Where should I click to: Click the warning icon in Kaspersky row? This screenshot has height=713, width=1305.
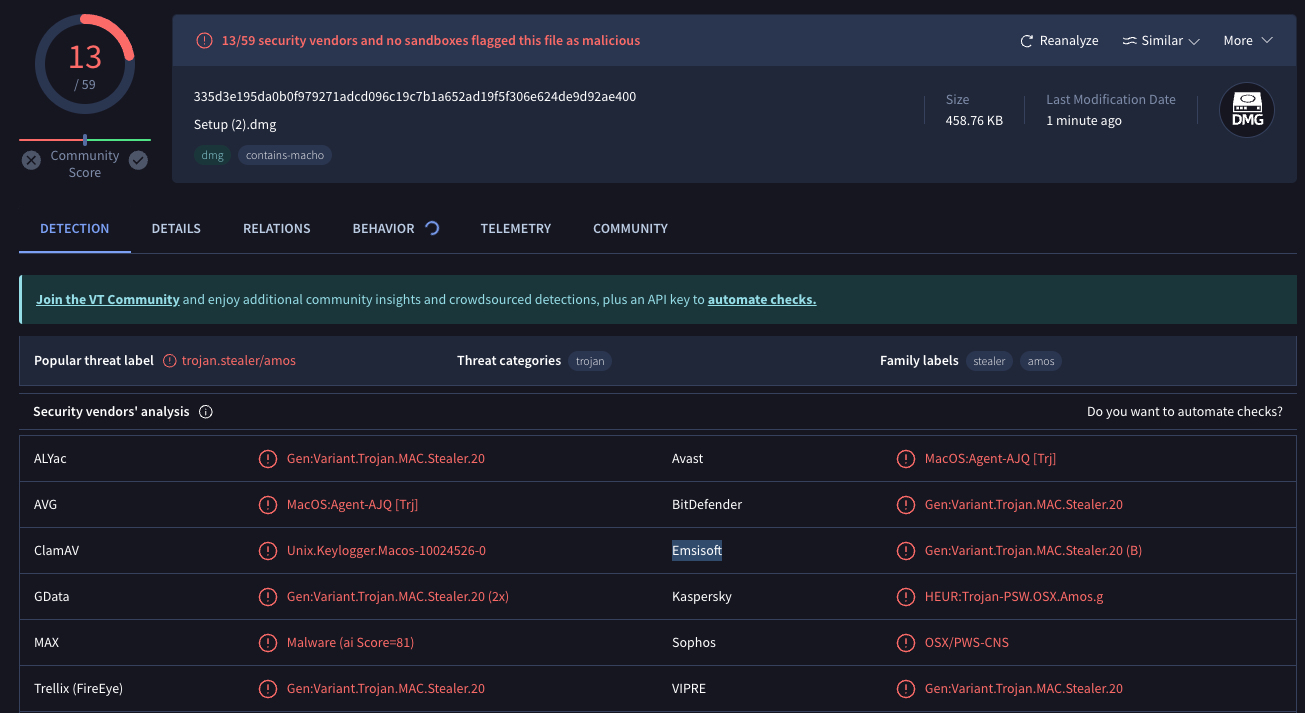tap(905, 597)
